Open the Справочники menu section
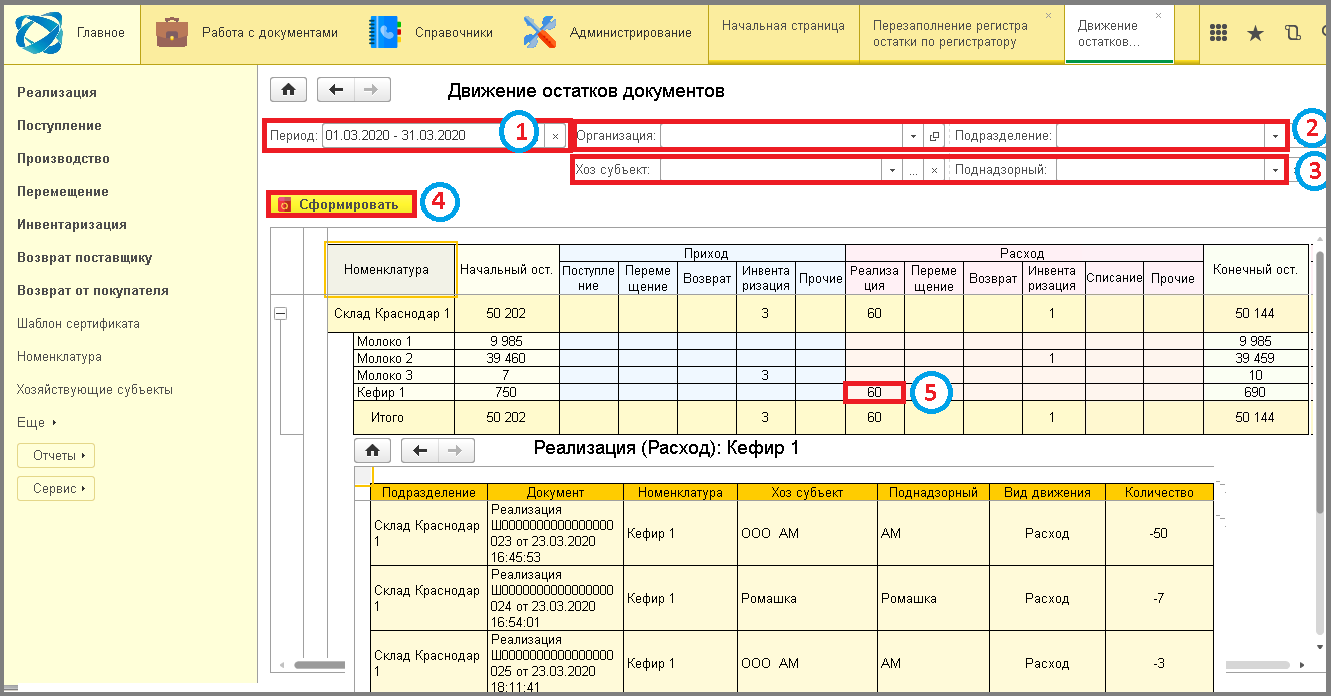Viewport: 1331px width, 696px height. [430, 33]
